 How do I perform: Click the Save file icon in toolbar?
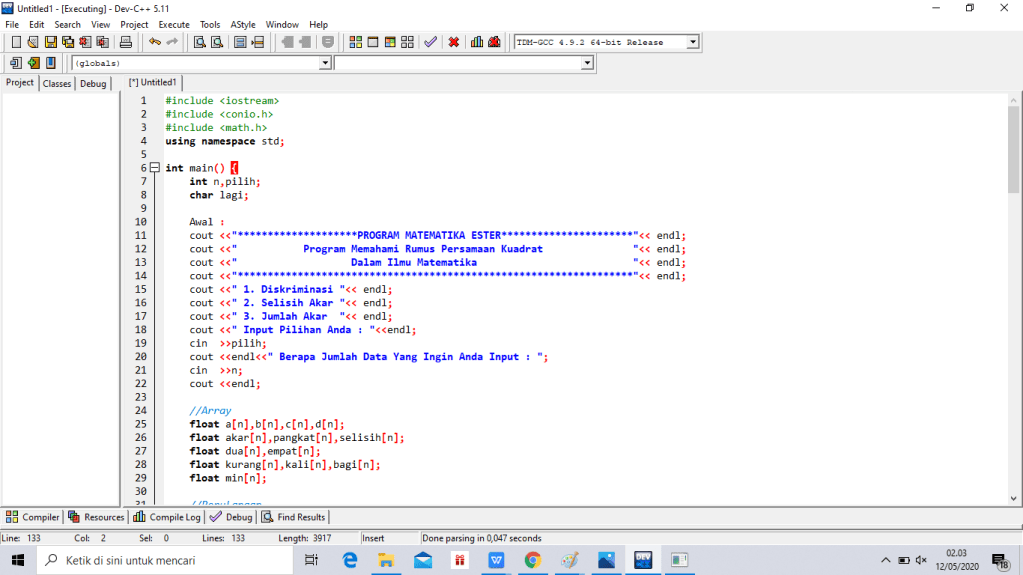51,42
